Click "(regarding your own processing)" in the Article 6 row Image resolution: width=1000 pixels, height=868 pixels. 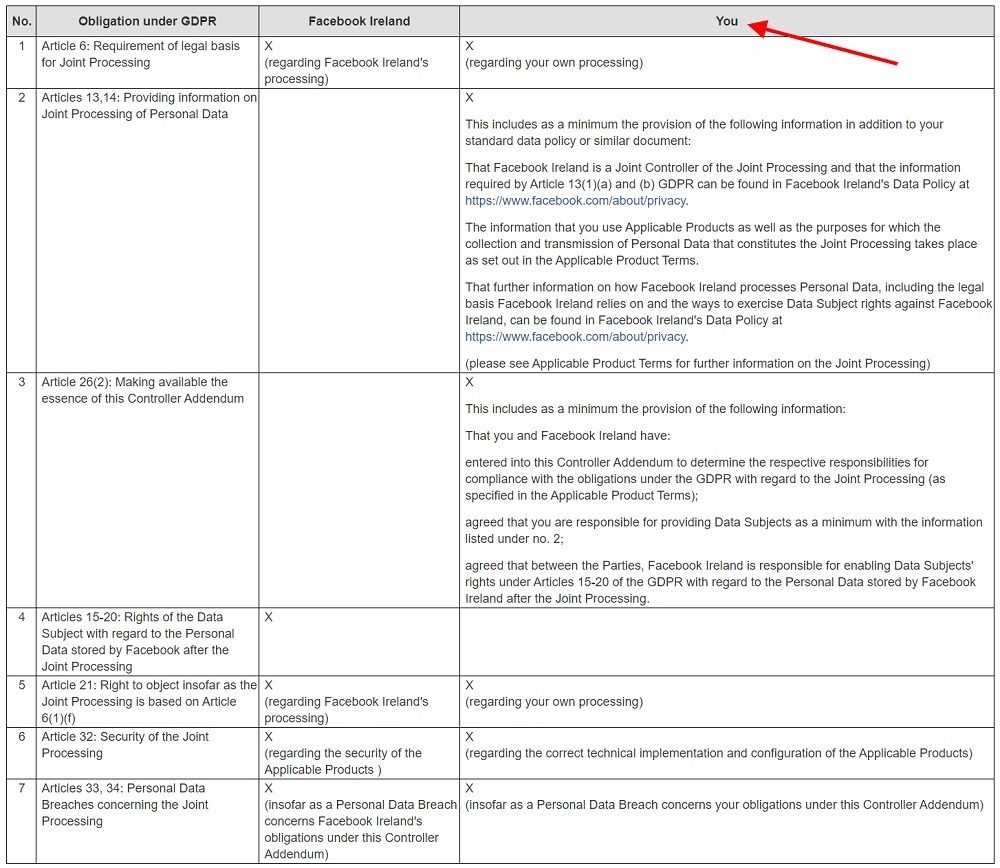(554, 63)
